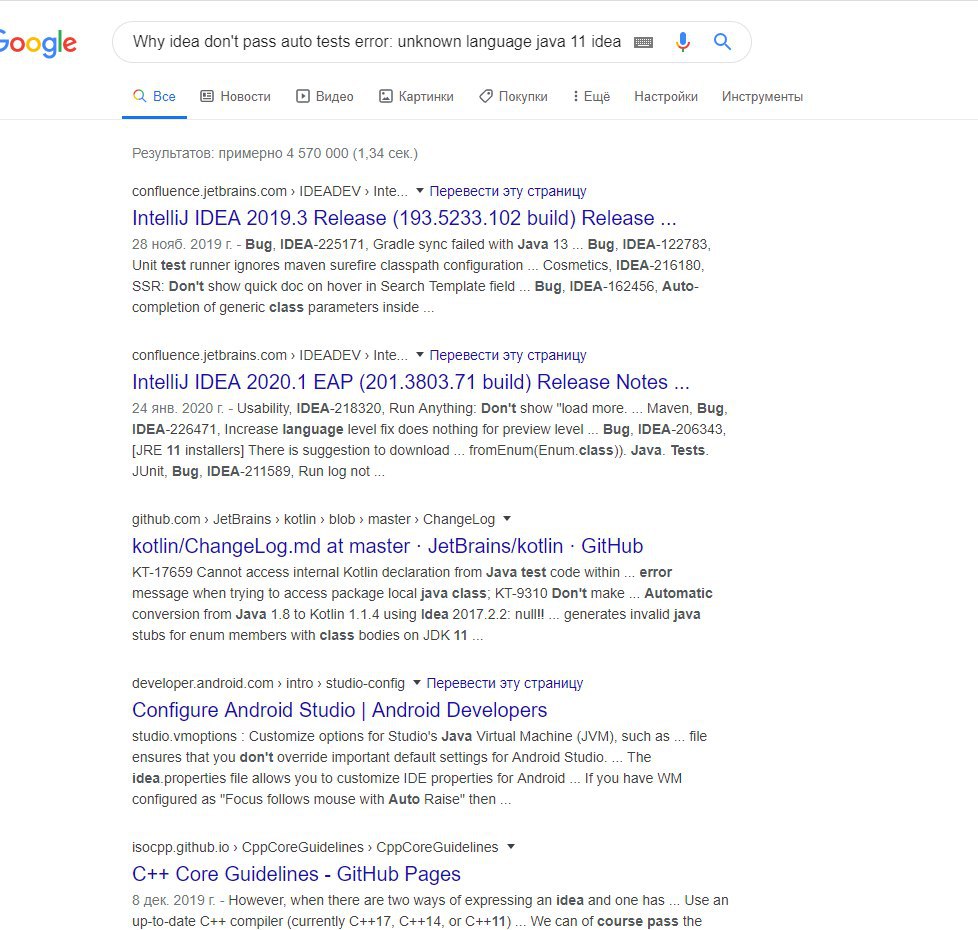Click URL text developer.android.com › intro › studio-config

coord(268,684)
